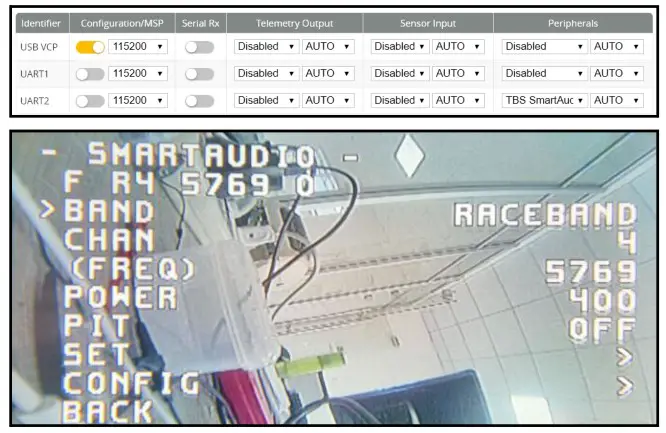Viewport: 666px width, 433px height.
Task: Open USB VCP MSP baud rate 115200 dropdown
Action: click(x=138, y=46)
